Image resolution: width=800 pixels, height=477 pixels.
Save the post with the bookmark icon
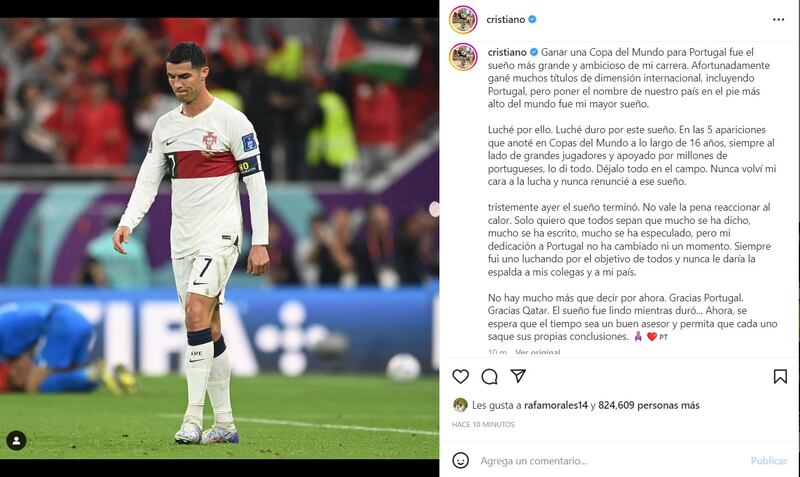pos(780,376)
